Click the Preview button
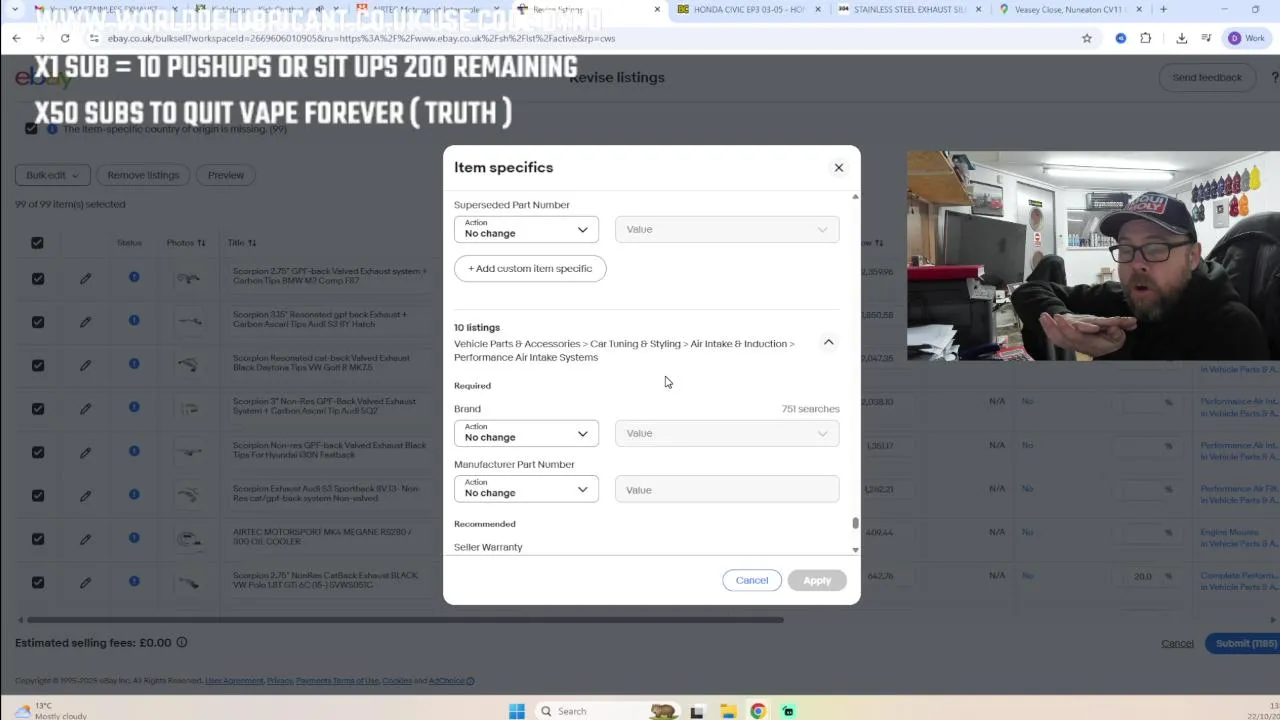1280x720 pixels. (x=226, y=175)
